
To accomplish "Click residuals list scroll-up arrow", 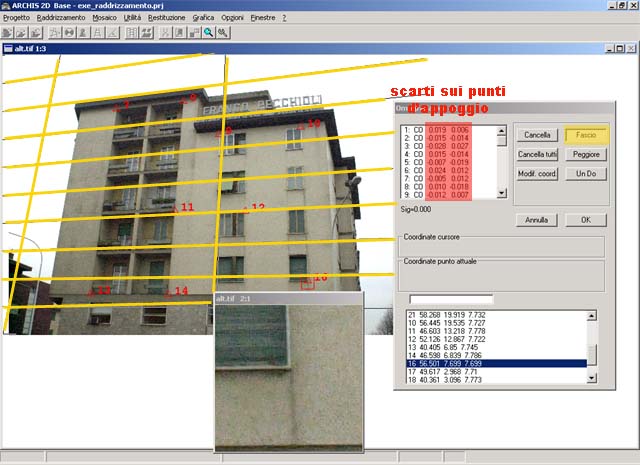I will pyautogui.click(x=502, y=131).
